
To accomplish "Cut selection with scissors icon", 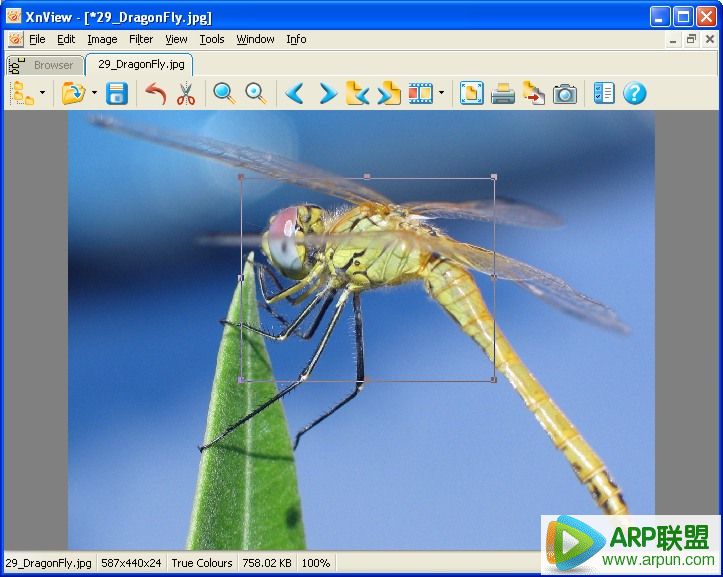I will click(x=186, y=93).
